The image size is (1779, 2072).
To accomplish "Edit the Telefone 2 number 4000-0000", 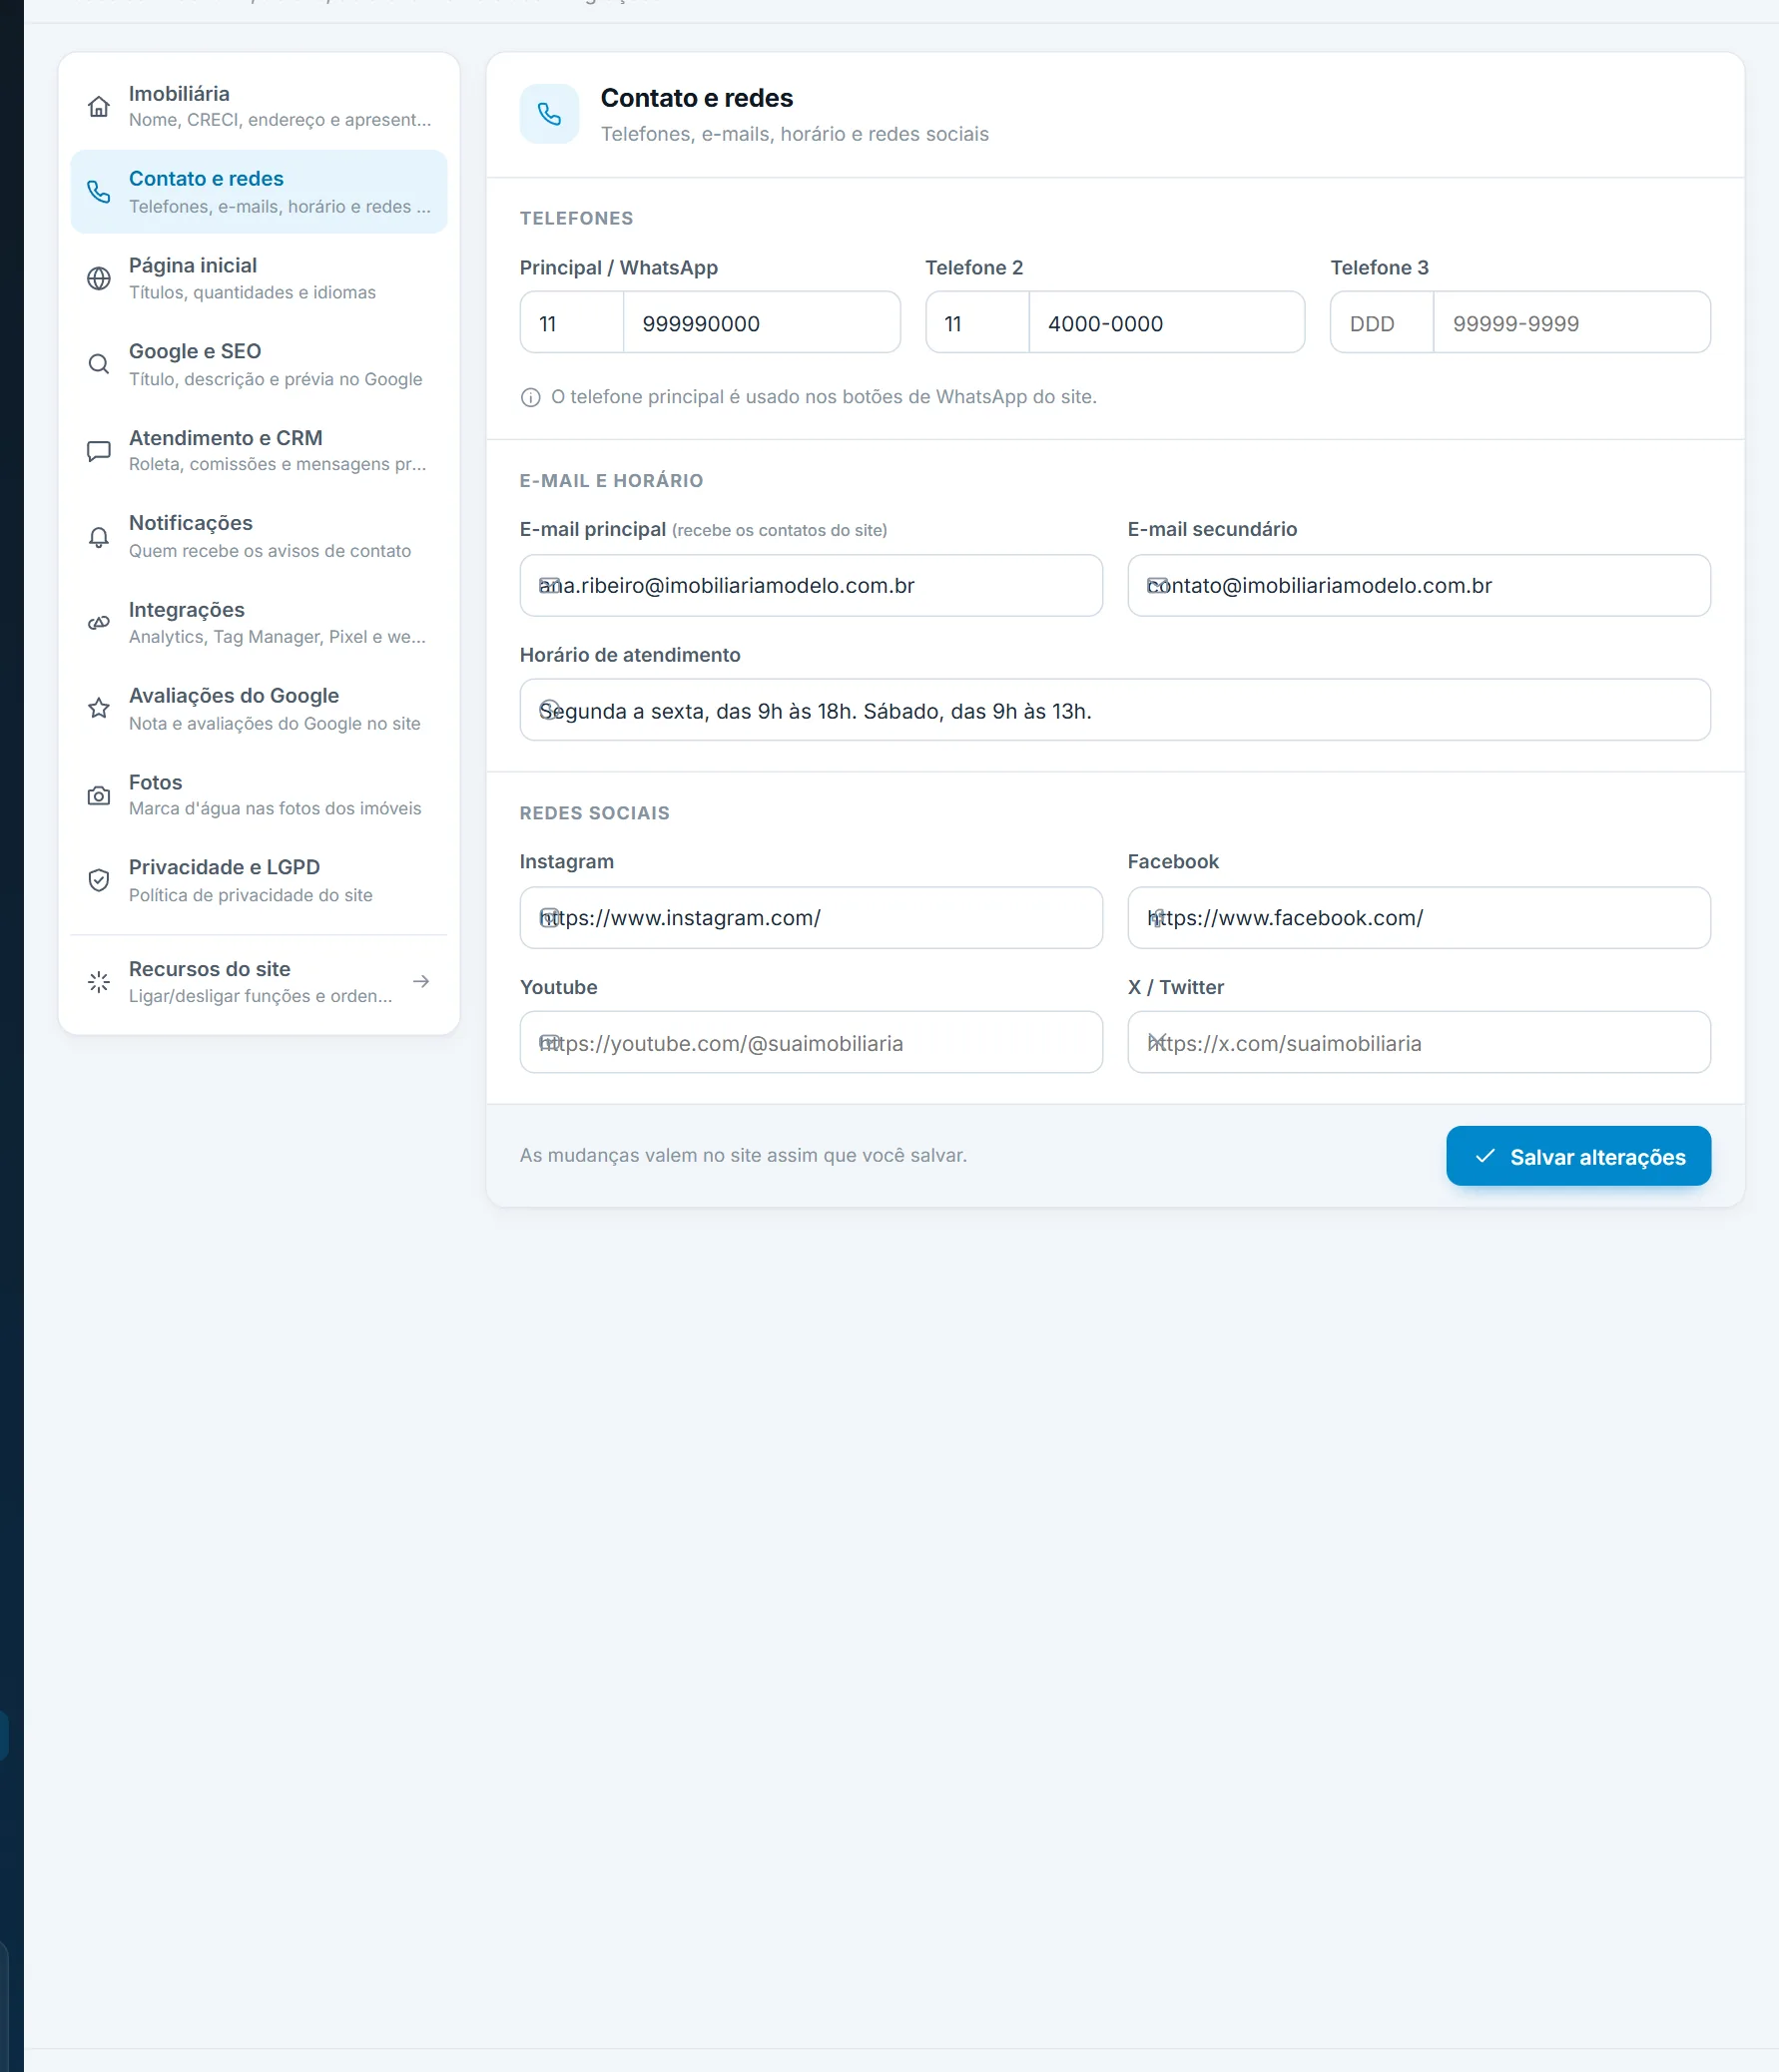I will [x=1166, y=323].
